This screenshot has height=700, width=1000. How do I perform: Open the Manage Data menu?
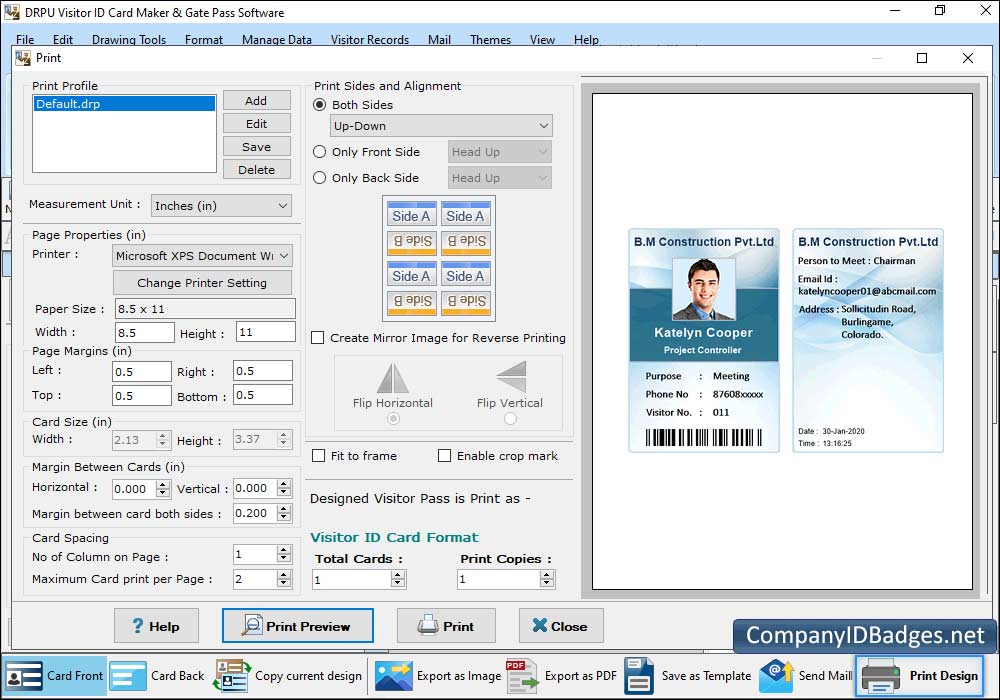[277, 40]
